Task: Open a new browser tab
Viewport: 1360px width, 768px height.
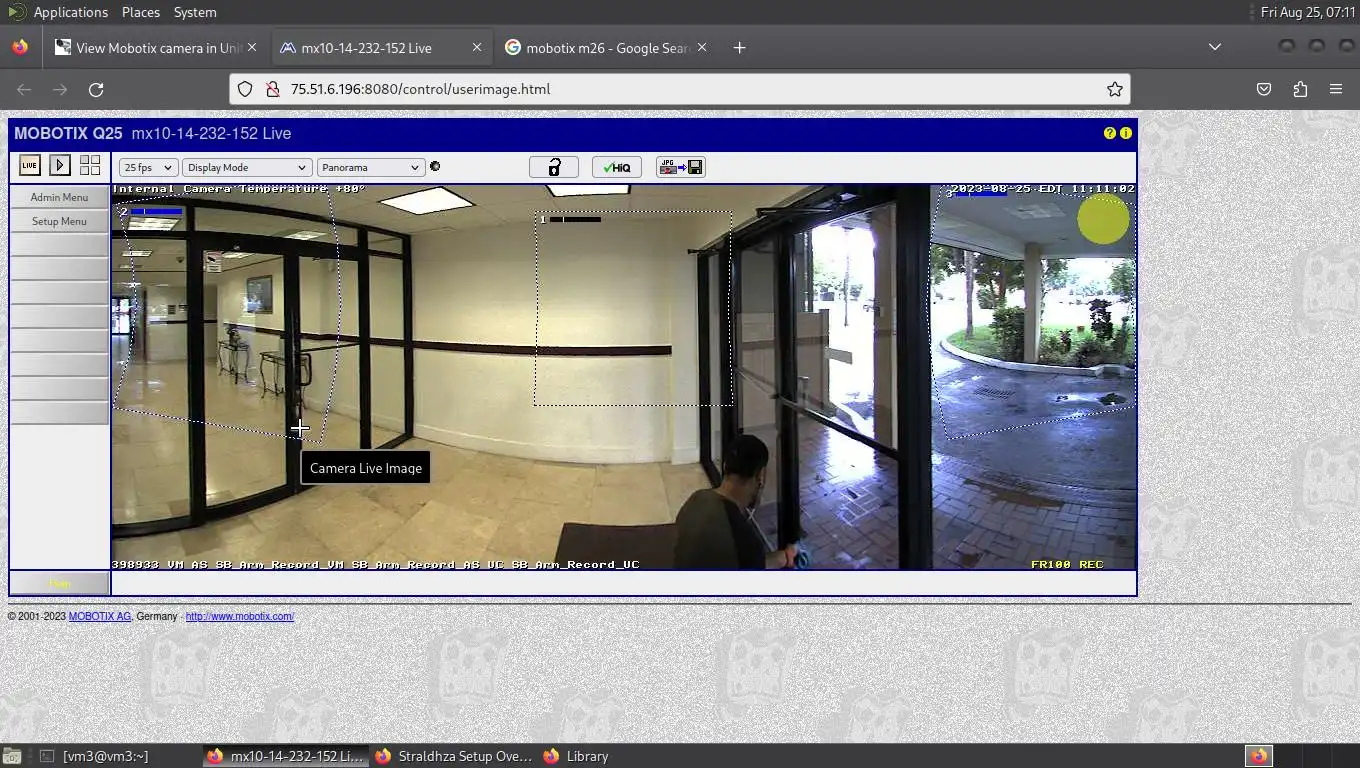Action: pyautogui.click(x=739, y=47)
